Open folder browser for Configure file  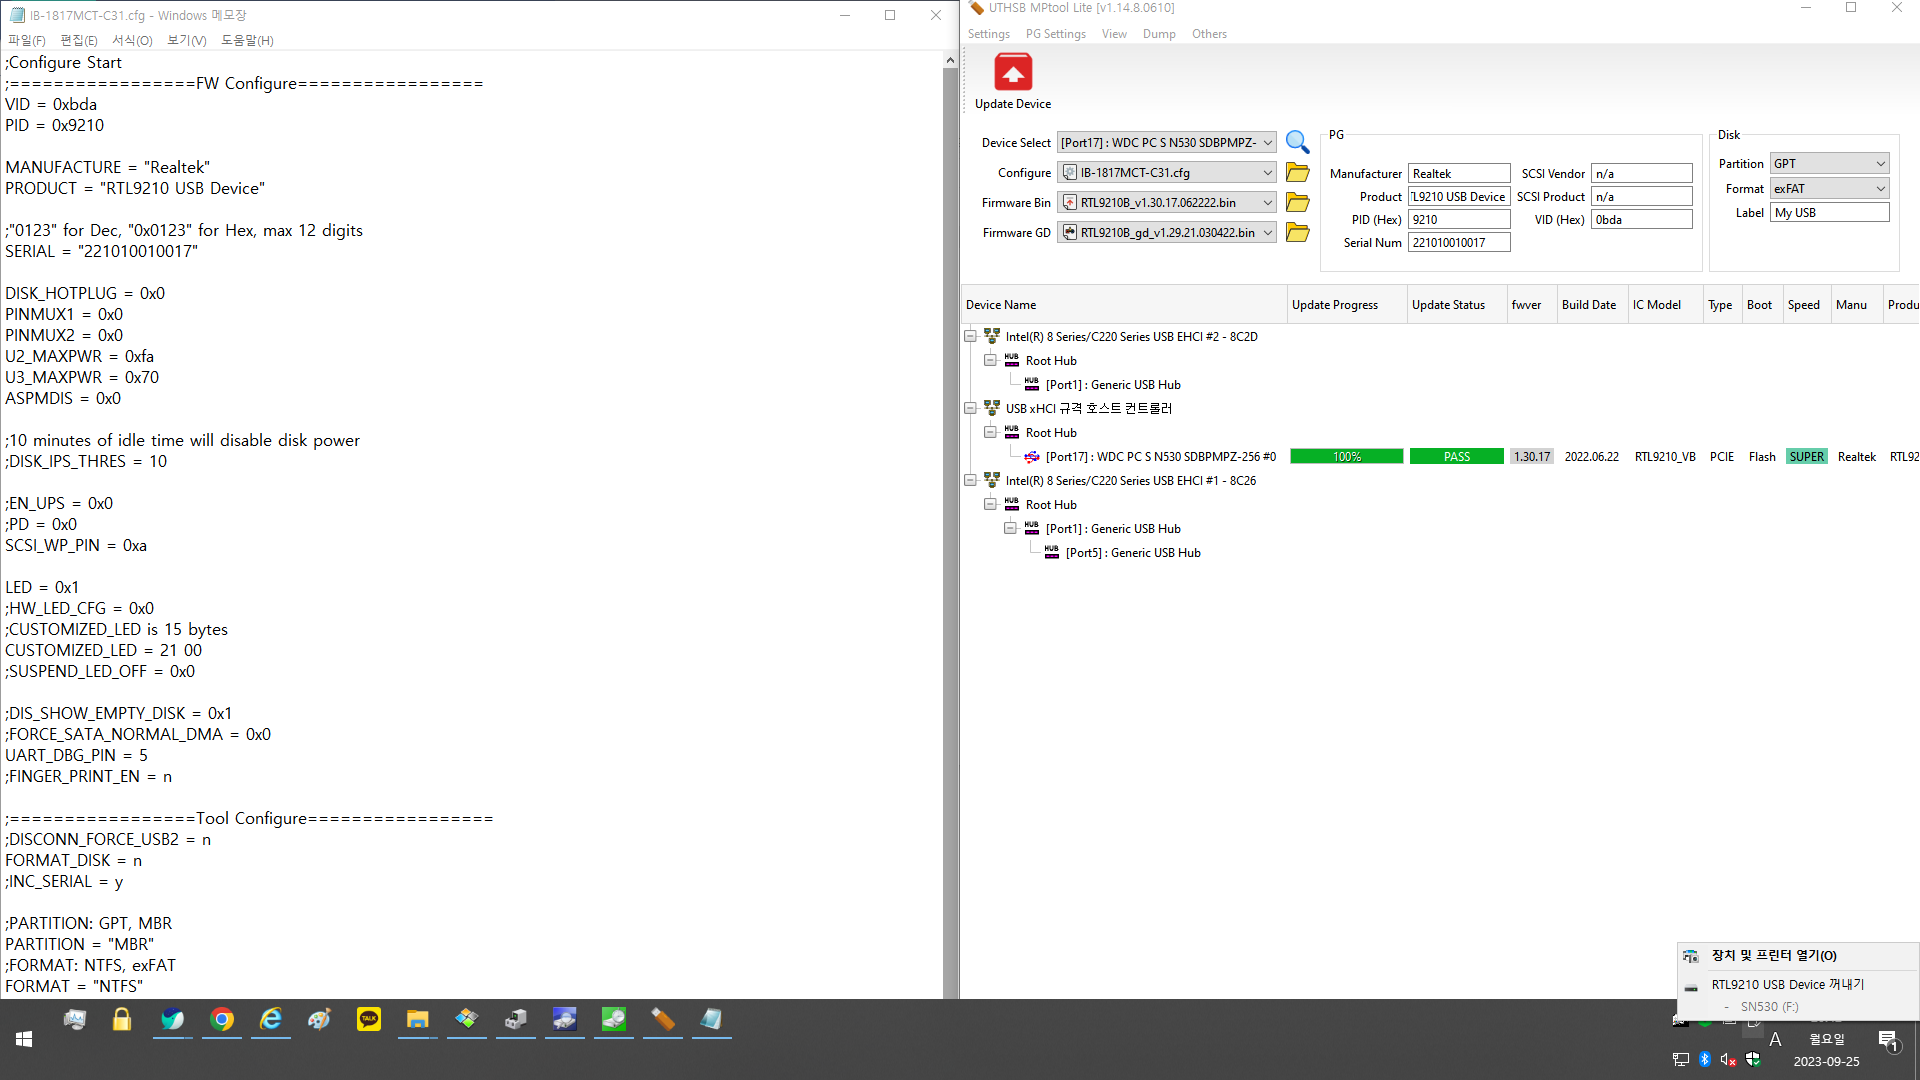point(1297,172)
